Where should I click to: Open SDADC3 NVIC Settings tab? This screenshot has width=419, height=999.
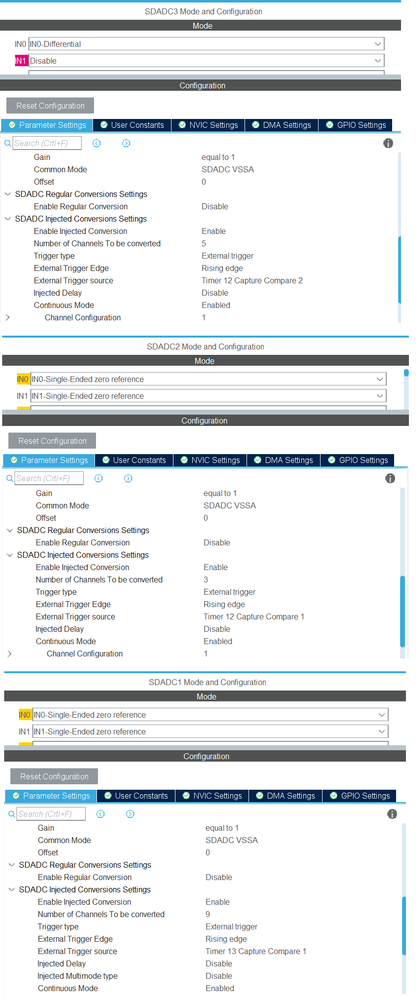click(208, 125)
